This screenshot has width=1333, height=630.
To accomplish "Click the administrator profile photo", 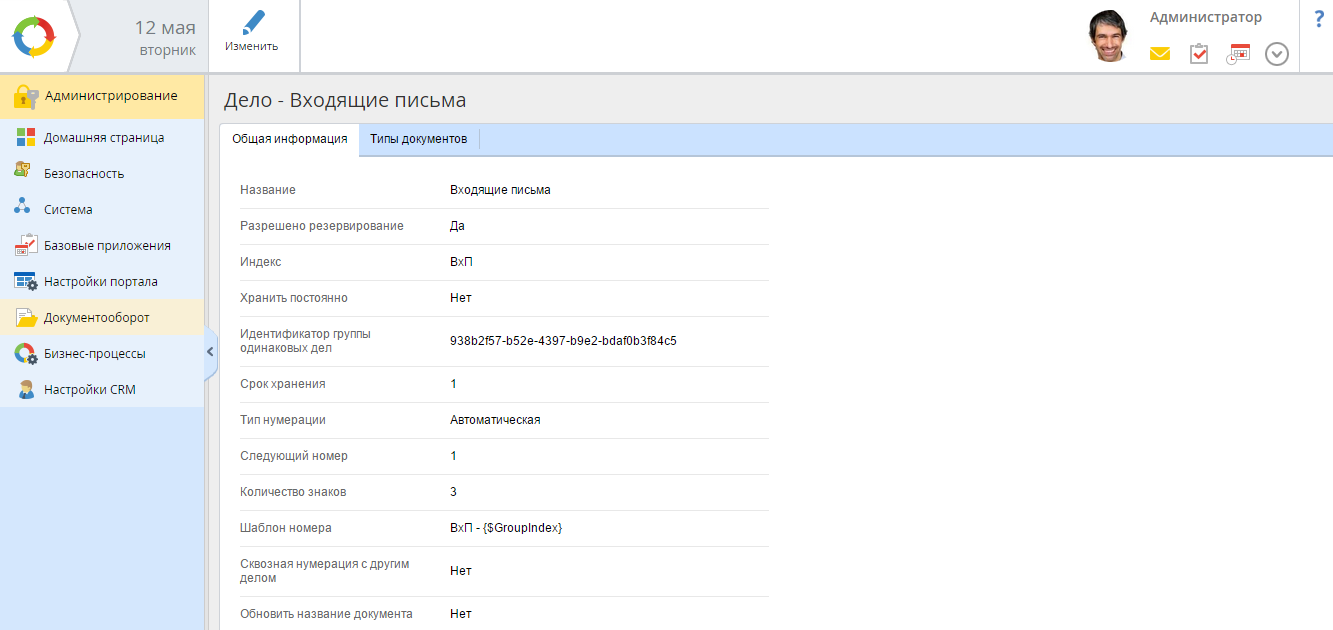I will (x=1109, y=37).
